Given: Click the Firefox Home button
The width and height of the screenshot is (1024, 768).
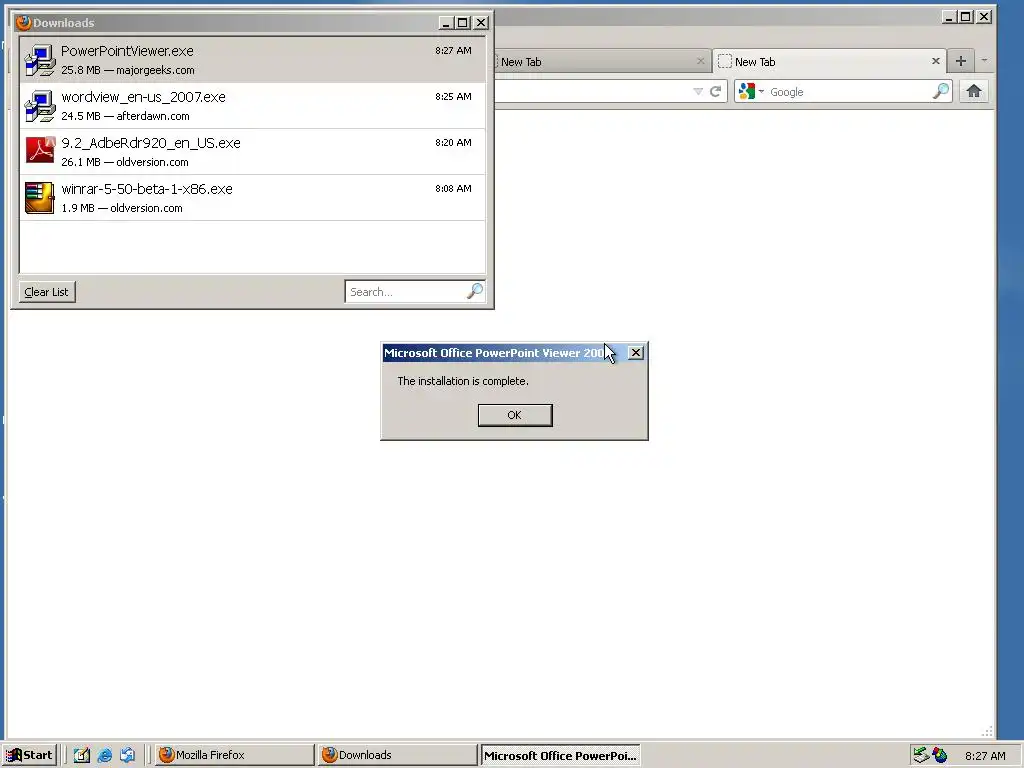Looking at the screenshot, I should (974, 91).
